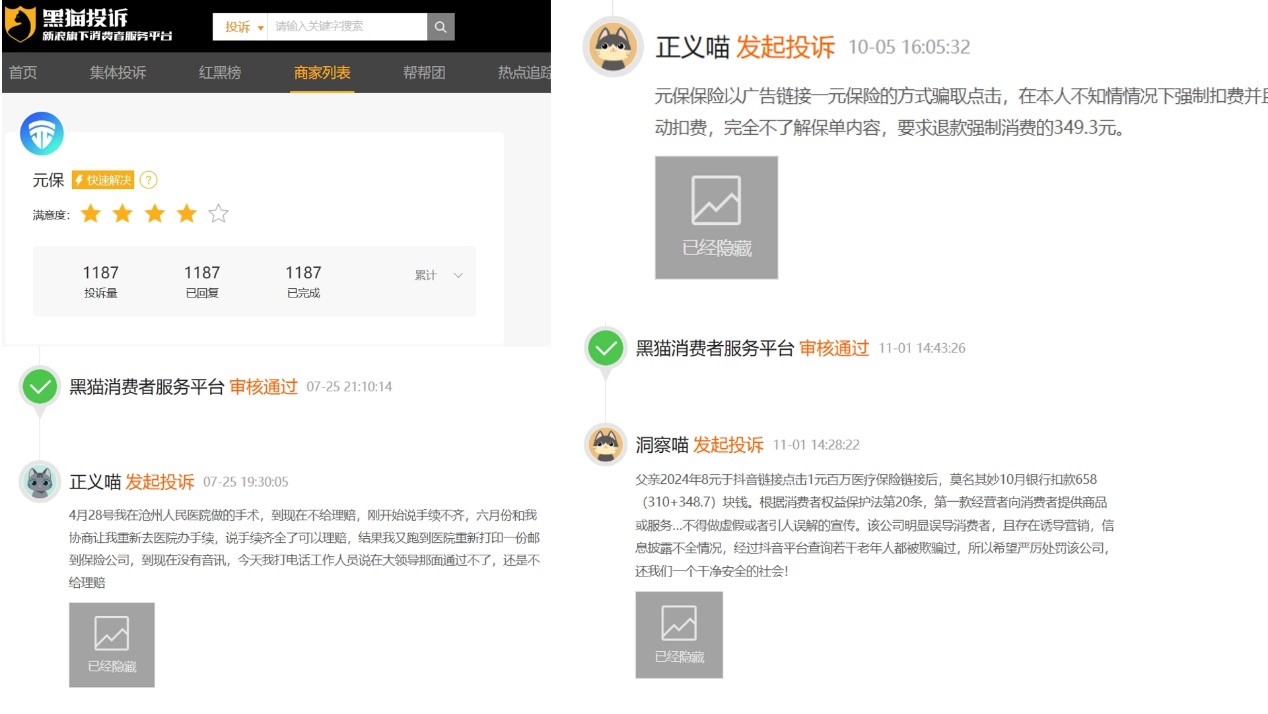Click the 元保 merchant name
Viewport: 1268px width, 714px height.
coord(48,180)
